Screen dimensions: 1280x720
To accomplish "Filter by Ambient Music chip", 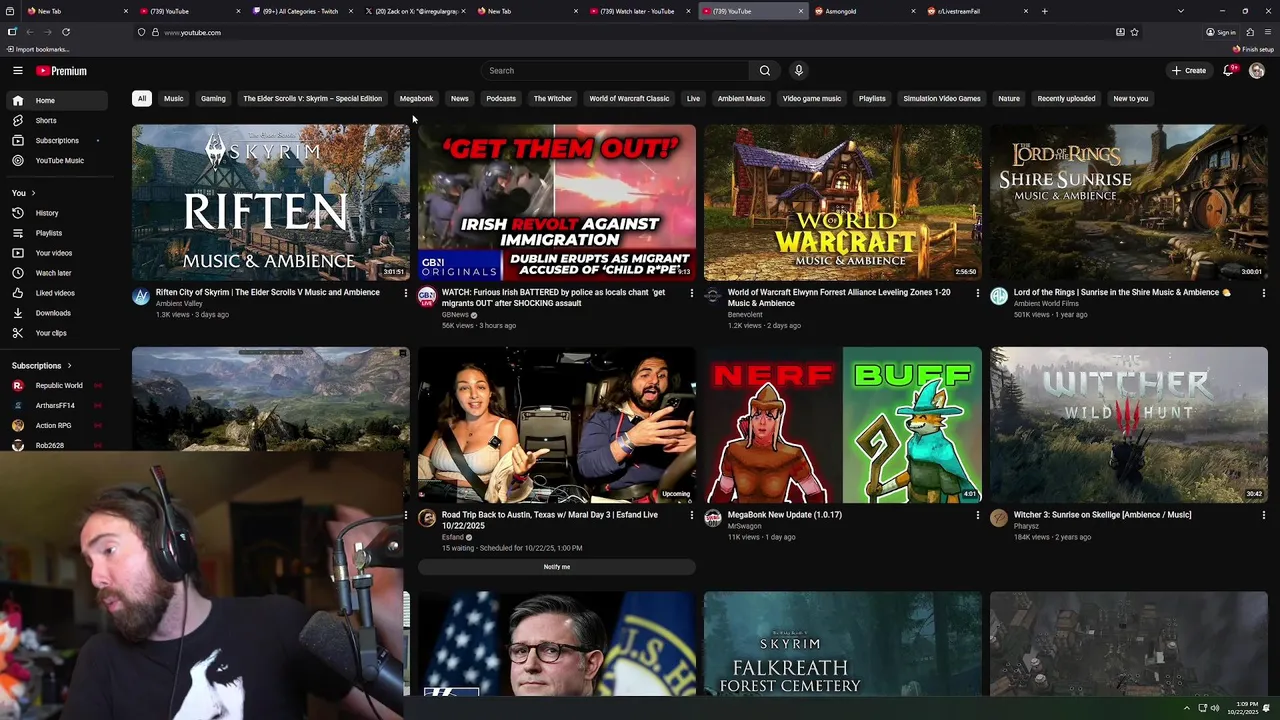I will pos(741,99).
